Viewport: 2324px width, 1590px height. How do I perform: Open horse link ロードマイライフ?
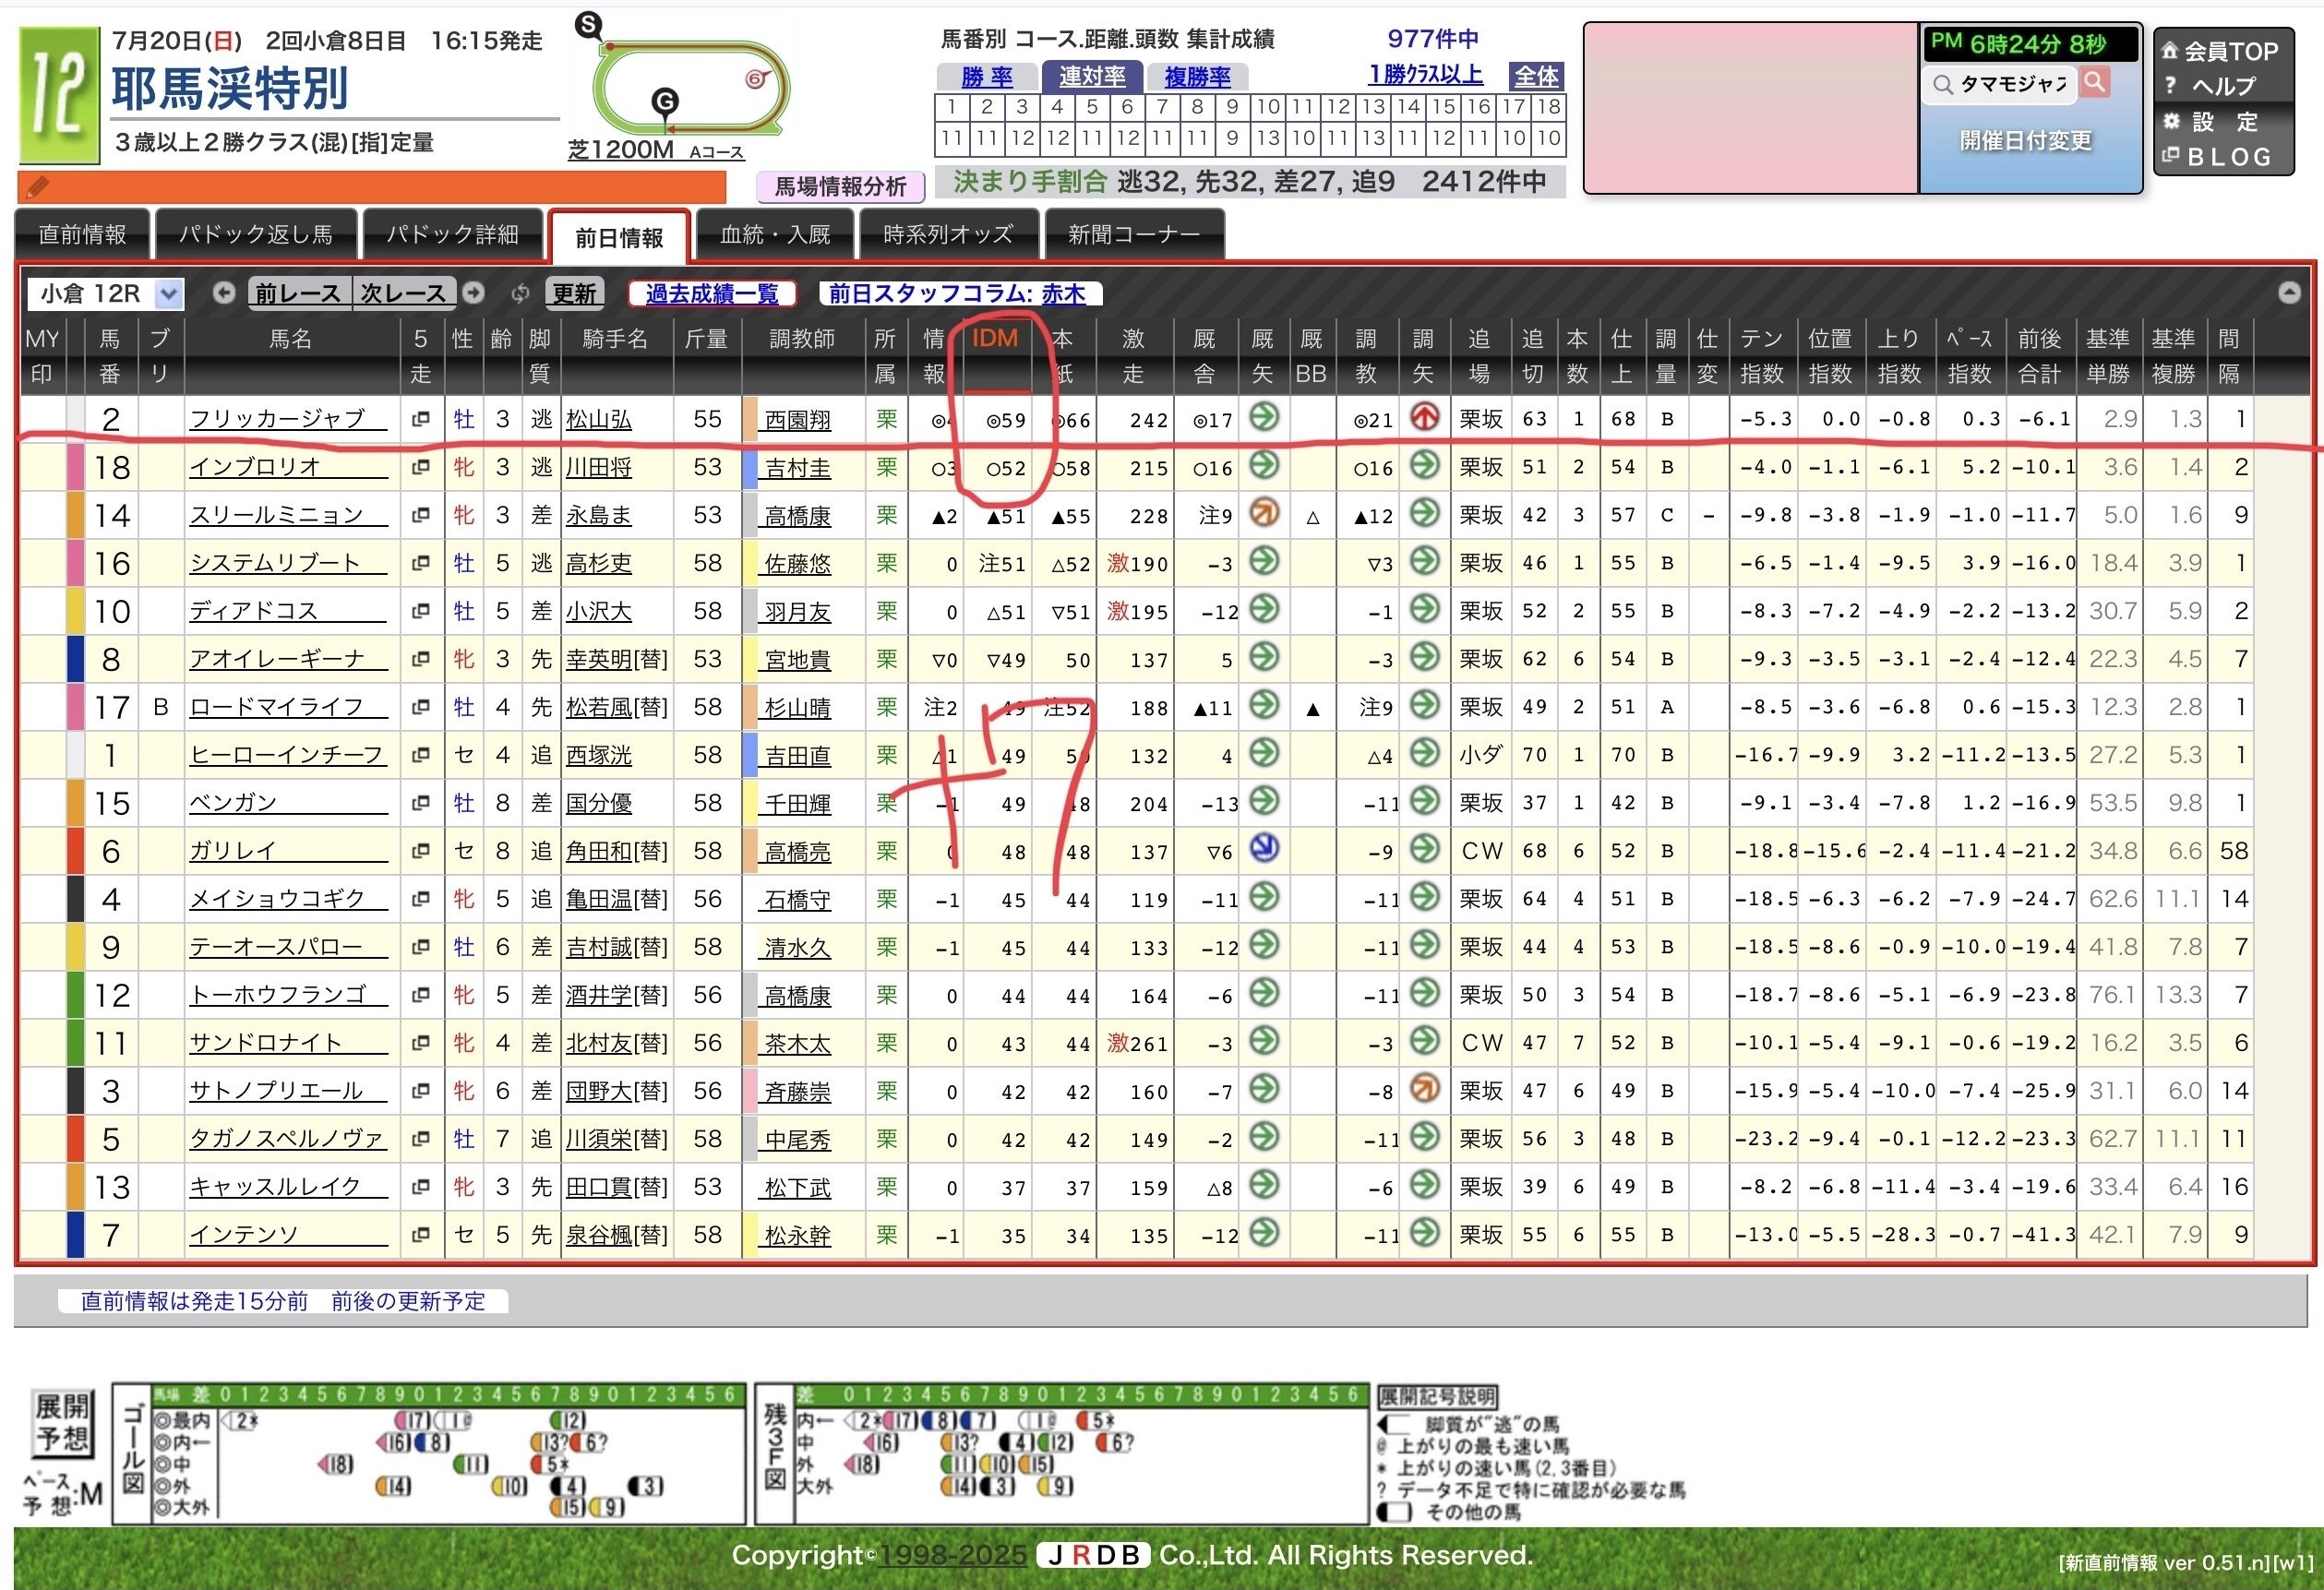click(x=287, y=707)
